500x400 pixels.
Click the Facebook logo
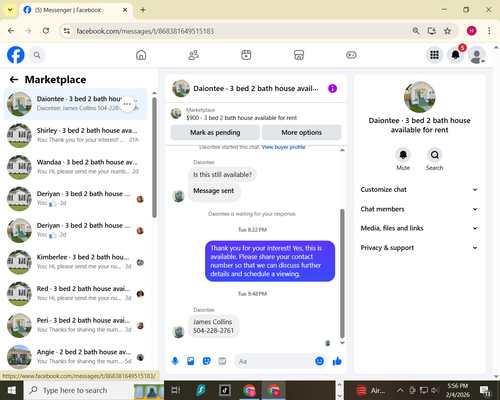click(16, 55)
